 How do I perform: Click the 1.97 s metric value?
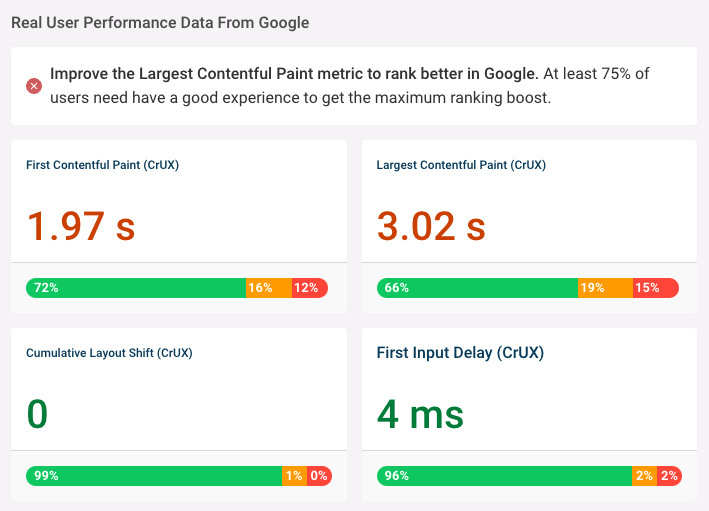click(x=80, y=226)
